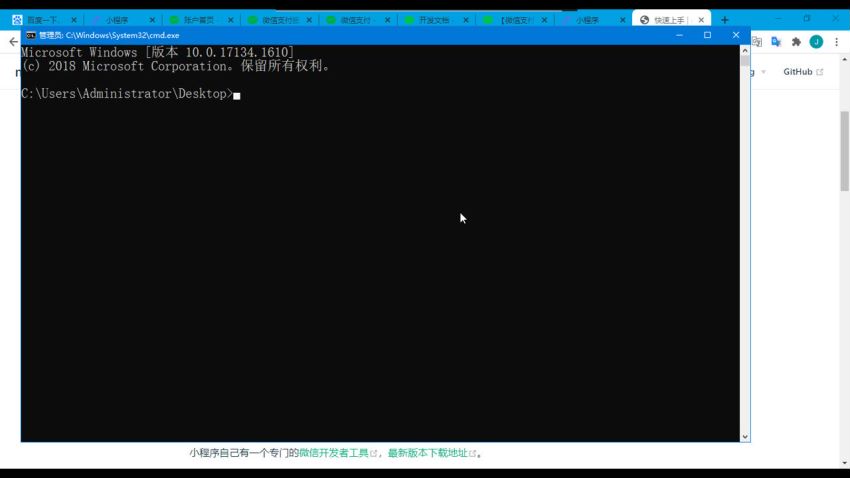Viewport: 850px width, 478px height.
Task: Click the browser back arrow
Action: (13, 42)
